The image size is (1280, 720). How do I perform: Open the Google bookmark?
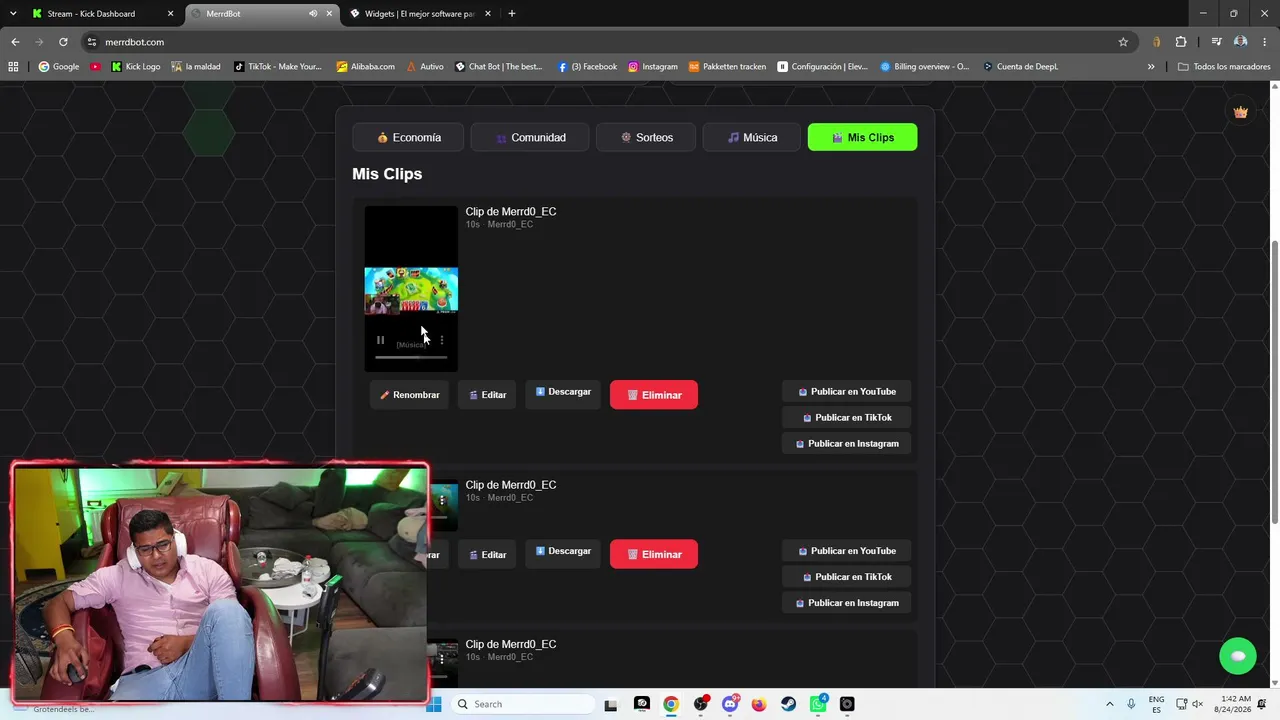tap(58, 67)
